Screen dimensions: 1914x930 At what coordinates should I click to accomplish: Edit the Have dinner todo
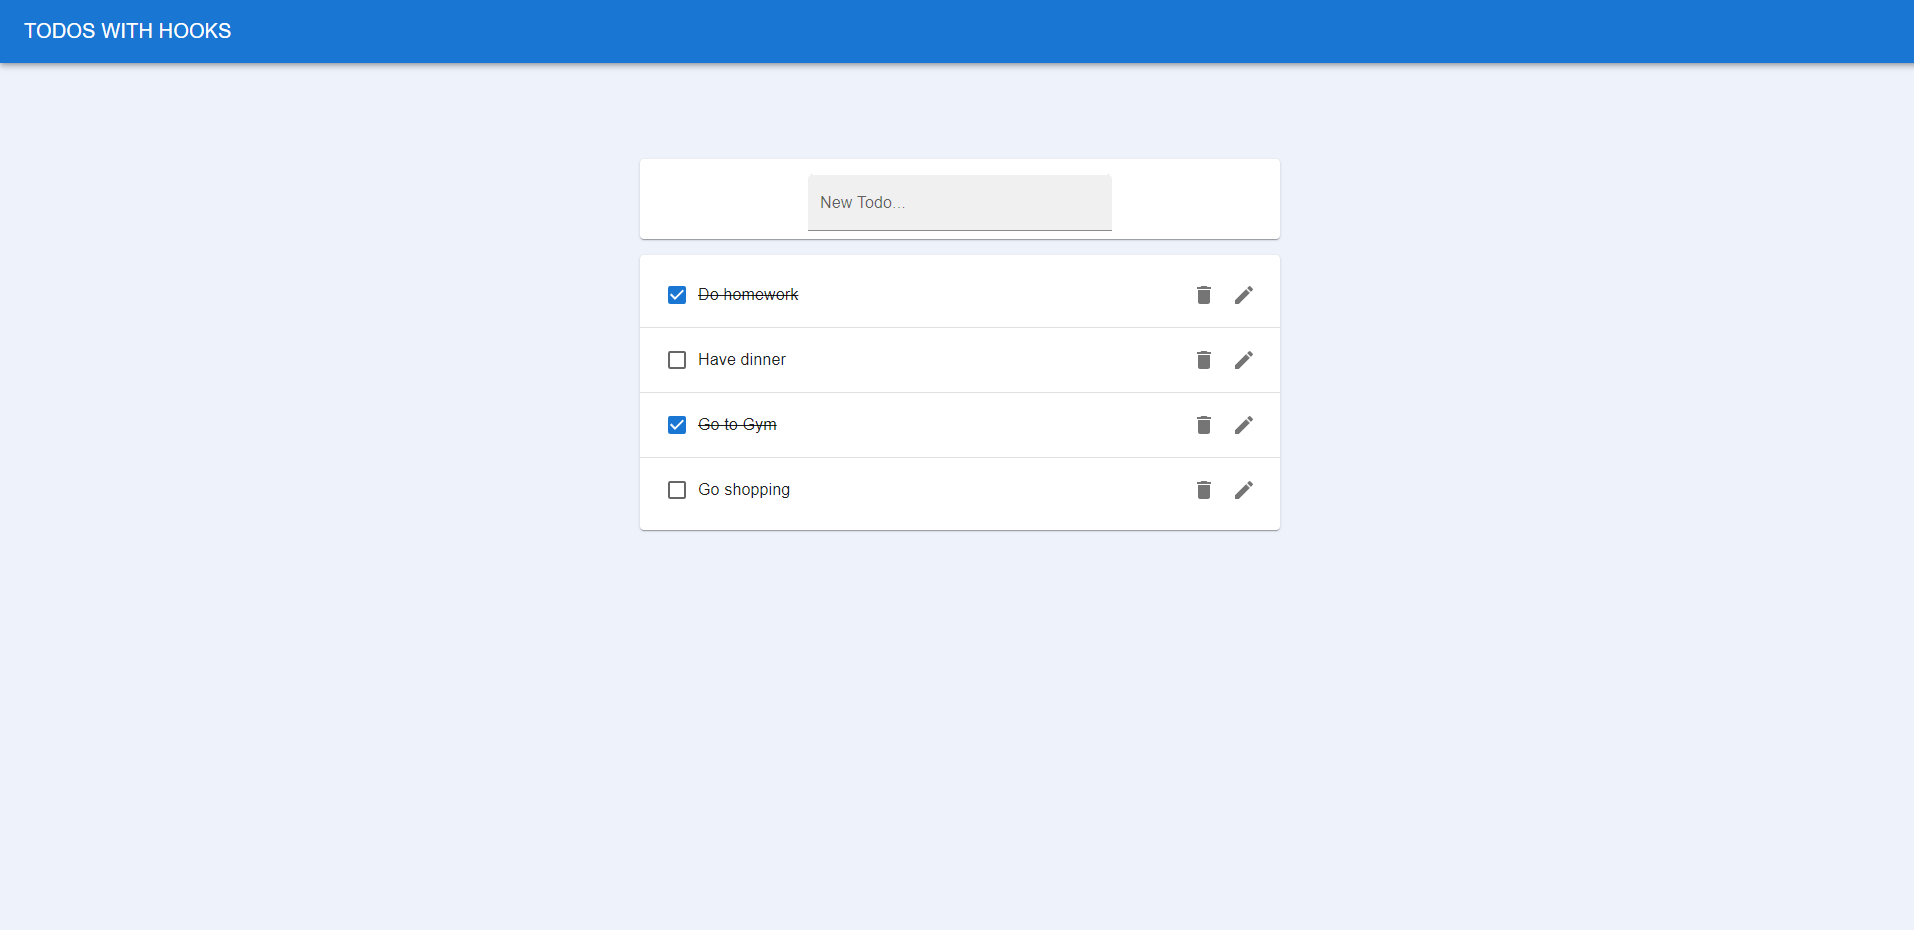[1244, 360]
